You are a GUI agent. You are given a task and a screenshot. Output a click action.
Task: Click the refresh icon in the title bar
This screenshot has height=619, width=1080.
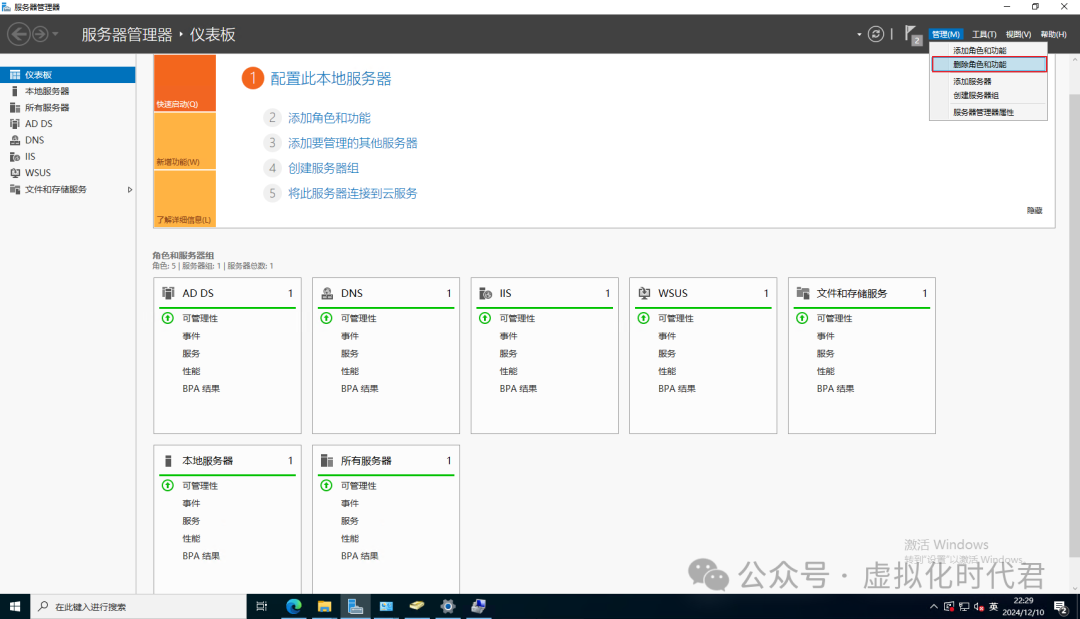click(x=876, y=33)
